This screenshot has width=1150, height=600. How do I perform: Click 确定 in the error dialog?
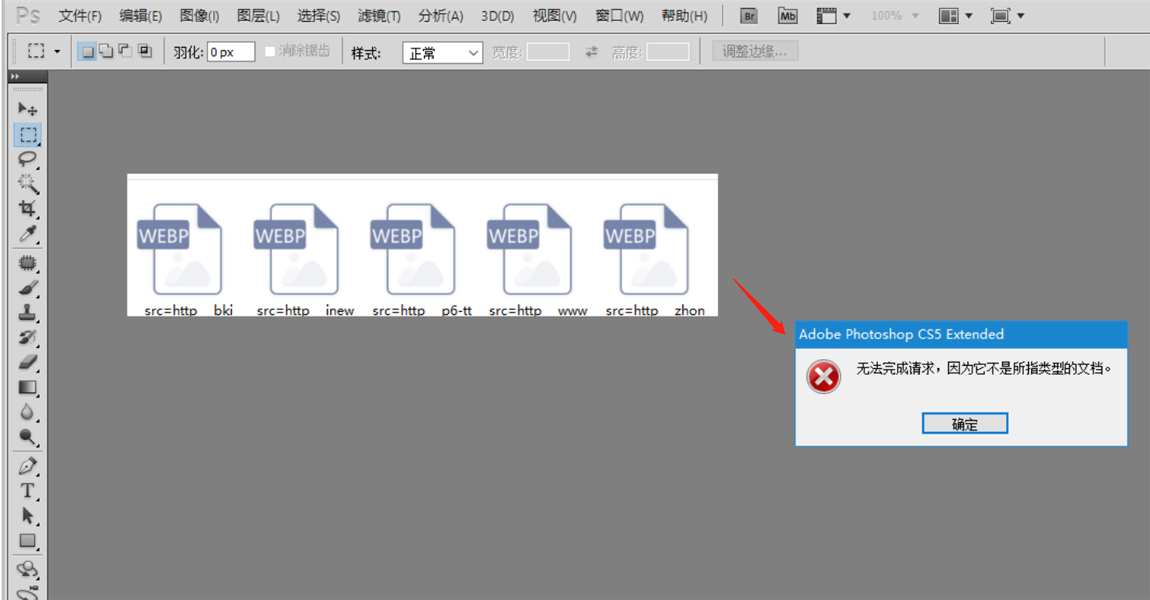[x=964, y=424]
